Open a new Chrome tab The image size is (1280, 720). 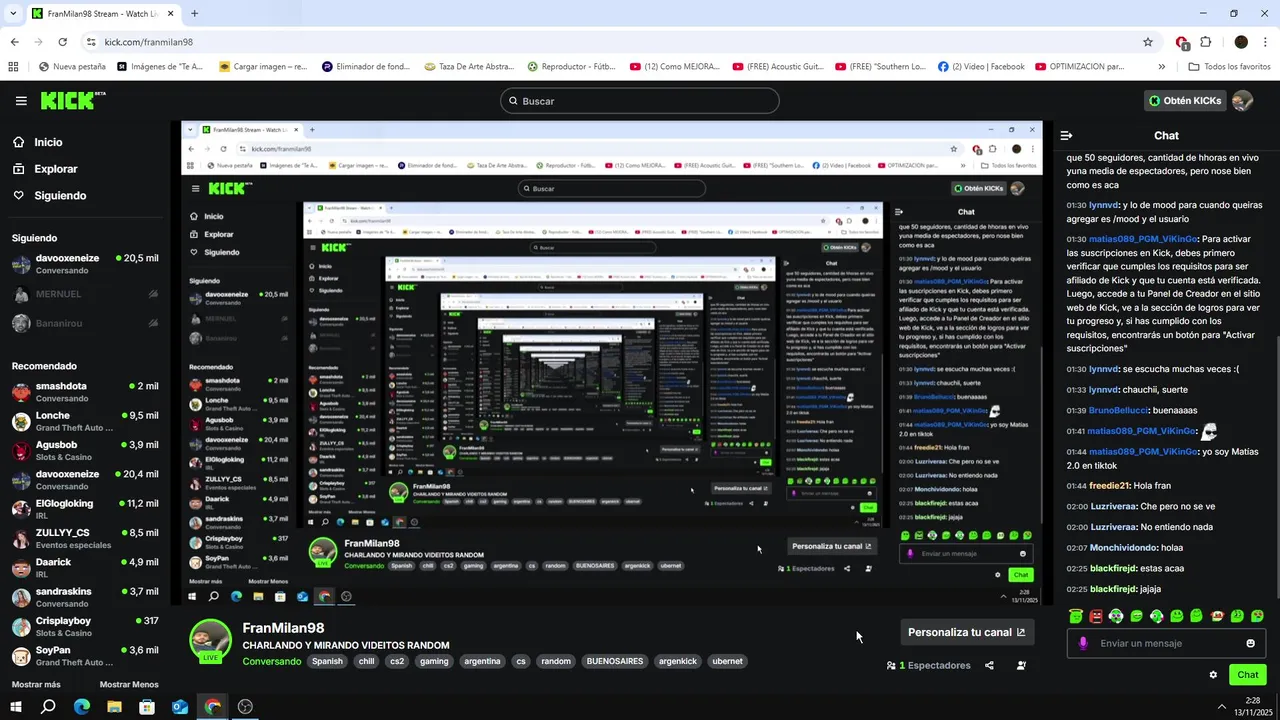(194, 14)
